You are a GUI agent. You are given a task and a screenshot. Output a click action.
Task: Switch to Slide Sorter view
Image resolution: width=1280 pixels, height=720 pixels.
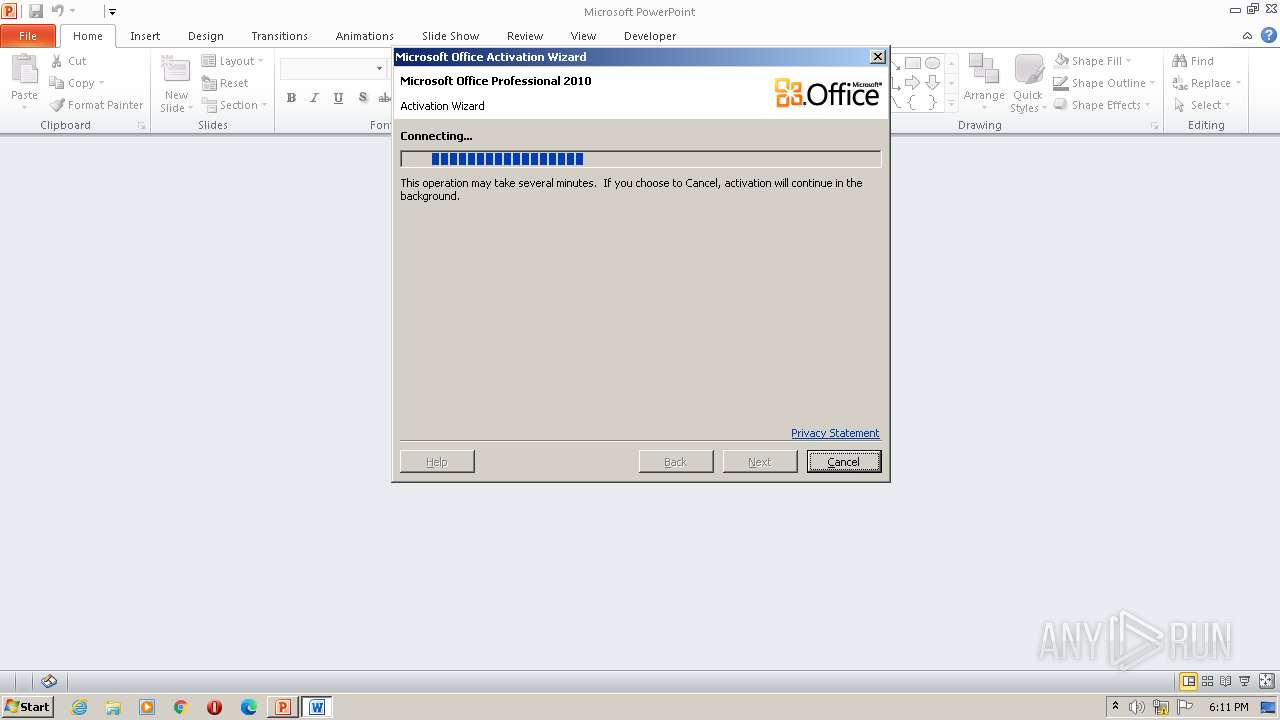pos(1209,681)
